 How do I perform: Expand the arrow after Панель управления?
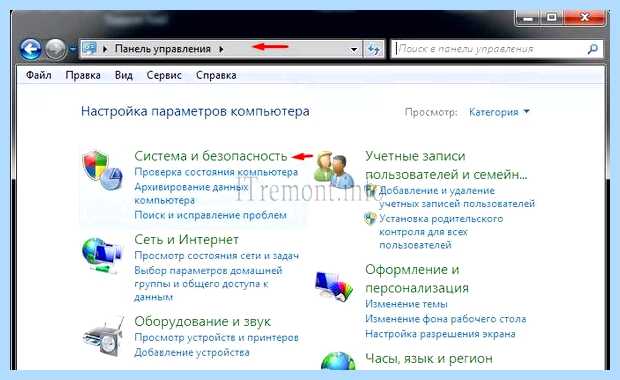click(221, 49)
